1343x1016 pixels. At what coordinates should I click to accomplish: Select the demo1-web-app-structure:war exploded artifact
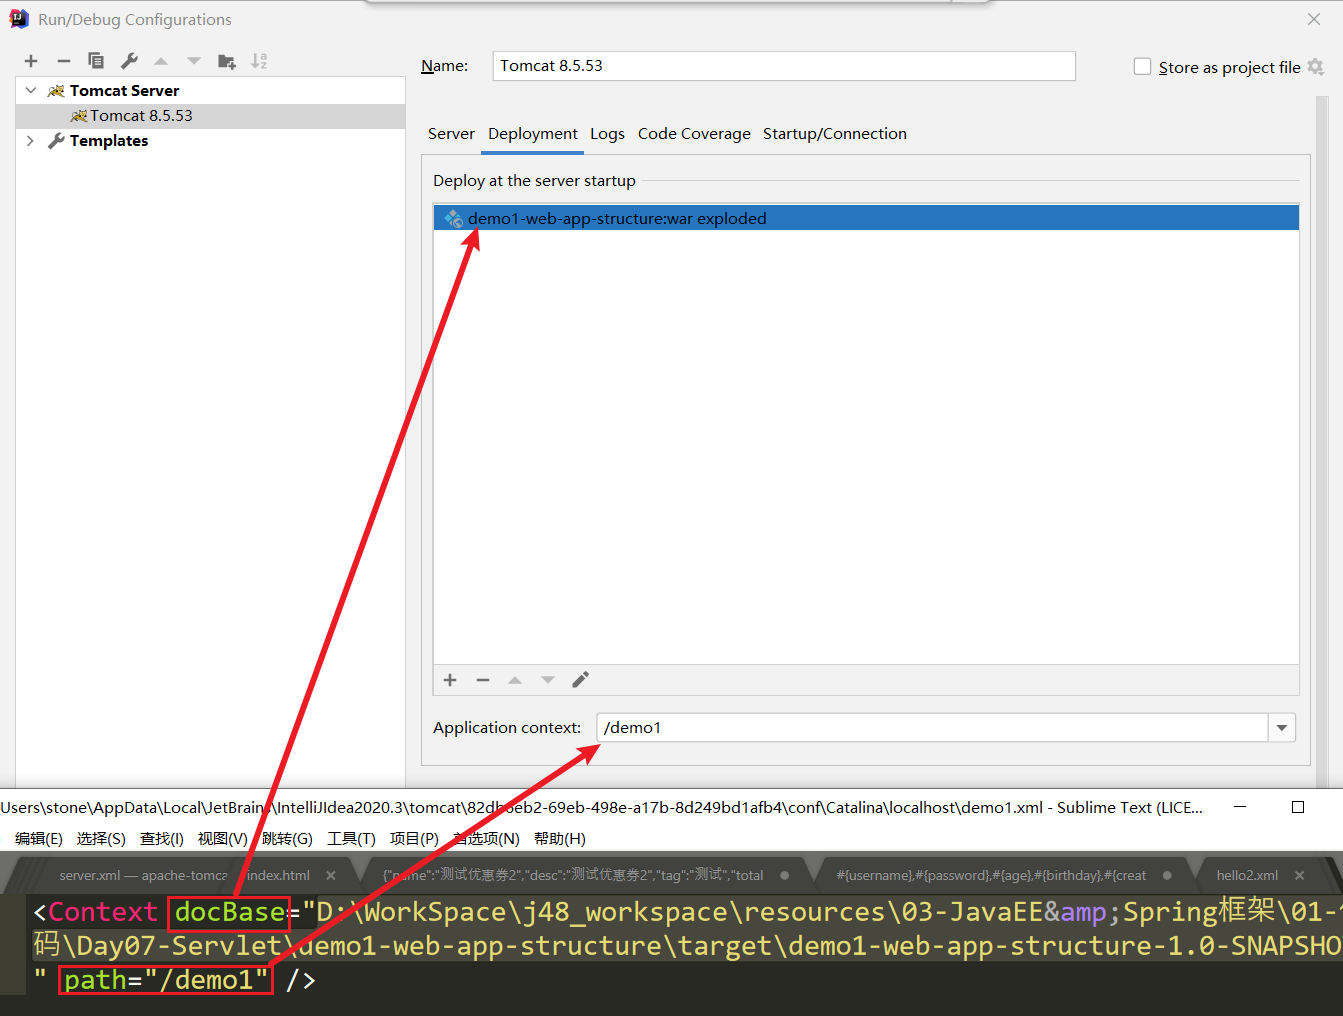[866, 218]
